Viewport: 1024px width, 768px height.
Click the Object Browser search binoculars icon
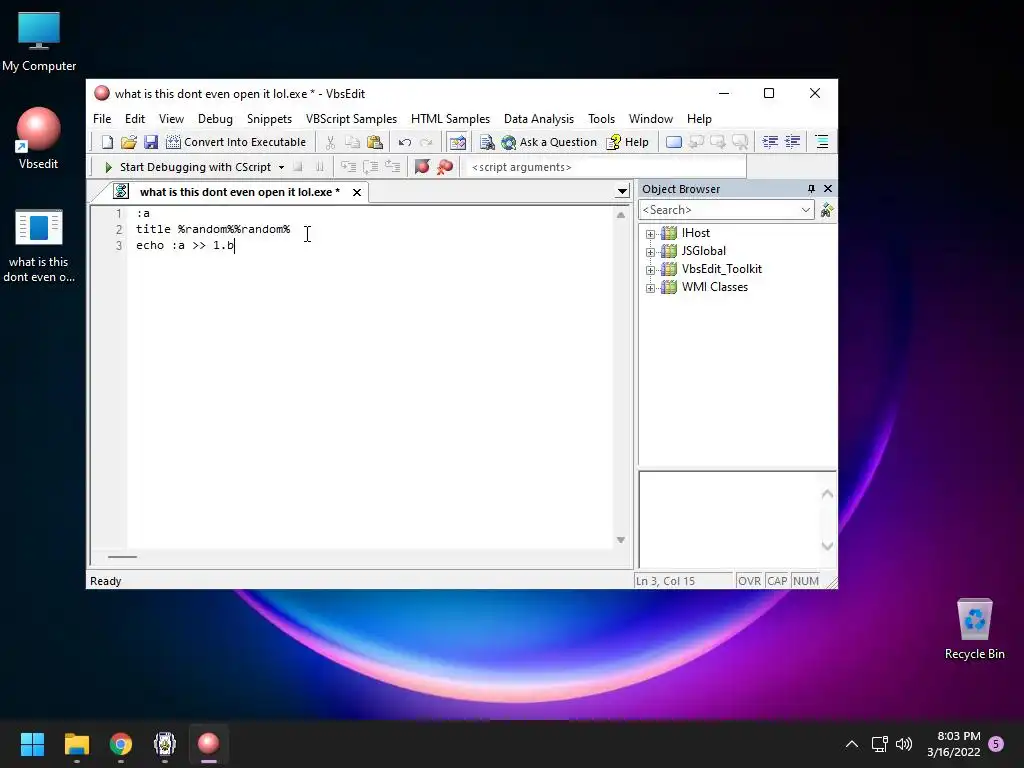pos(827,210)
